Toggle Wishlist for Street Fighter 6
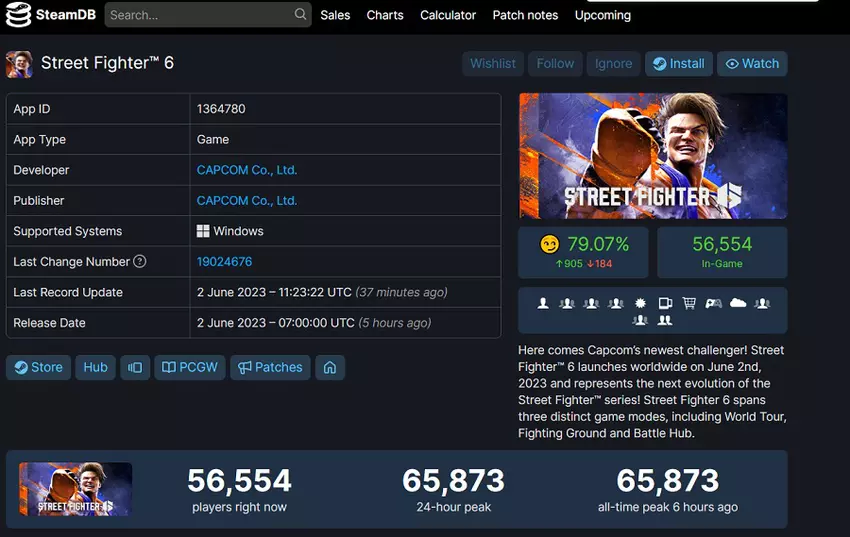 [493, 63]
